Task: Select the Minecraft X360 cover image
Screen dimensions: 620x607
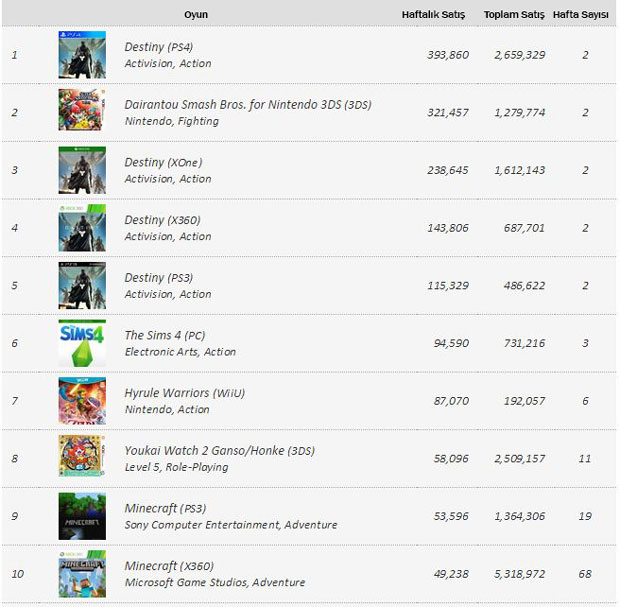Action: [x=82, y=574]
